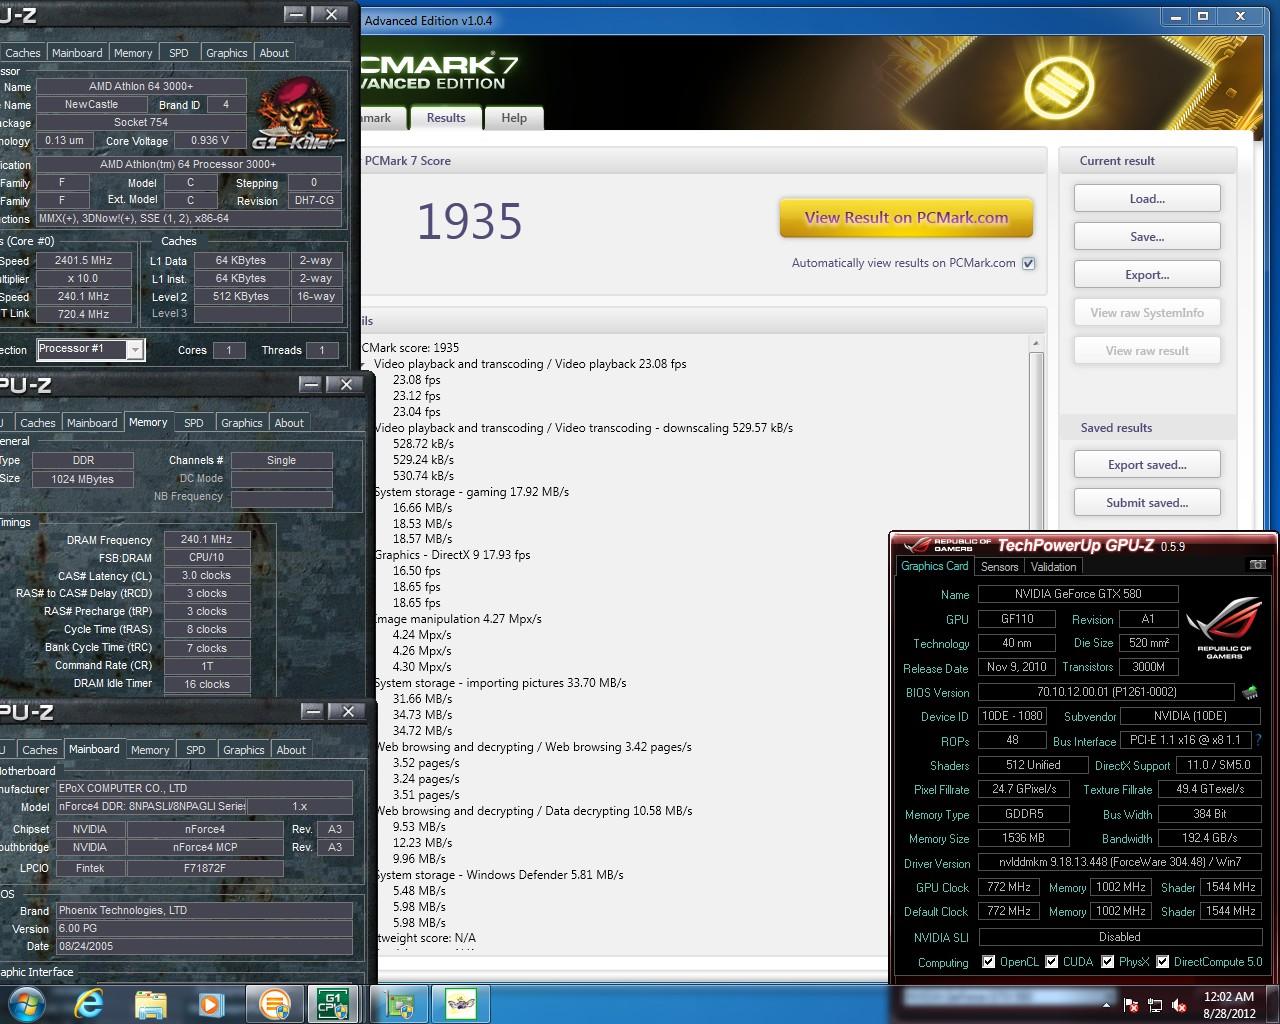1280x1024 pixels.
Task: Open Memory tab in bottom CPU-Z window
Action: click(150, 750)
